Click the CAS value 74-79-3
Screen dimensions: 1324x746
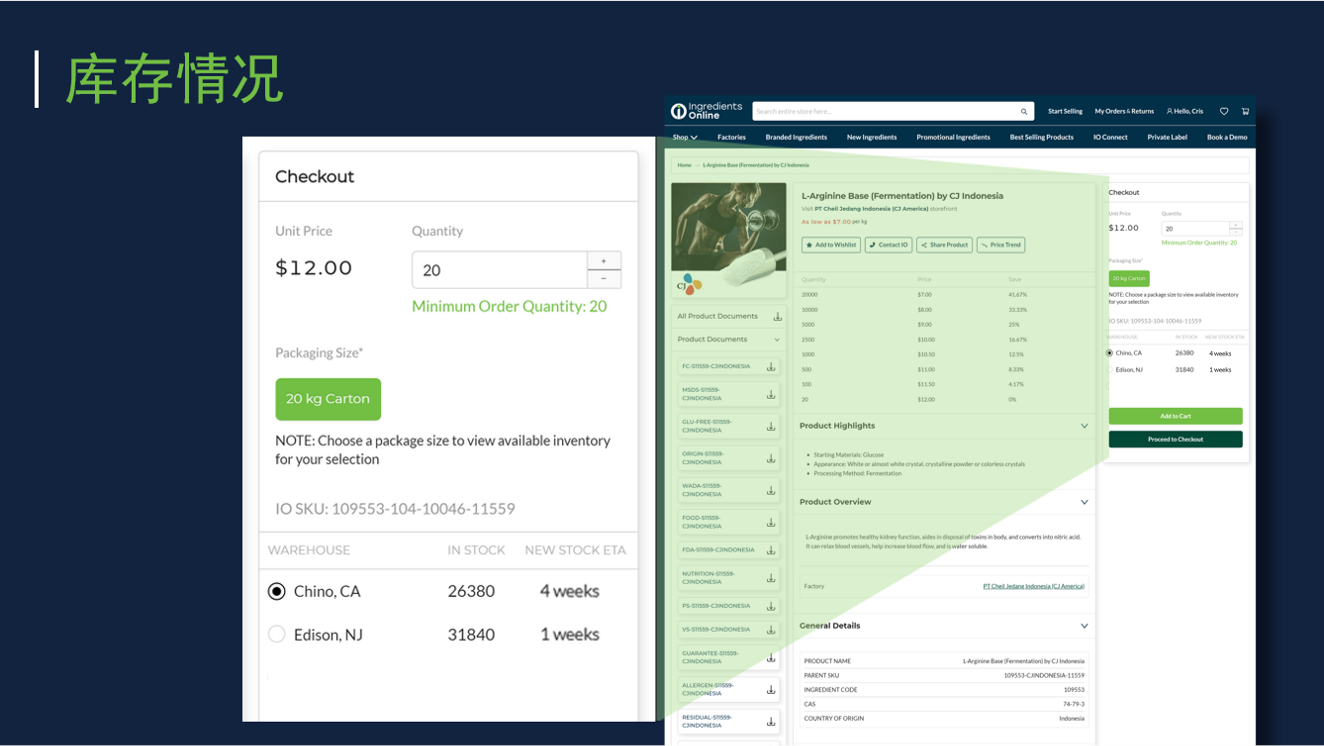coord(1074,704)
